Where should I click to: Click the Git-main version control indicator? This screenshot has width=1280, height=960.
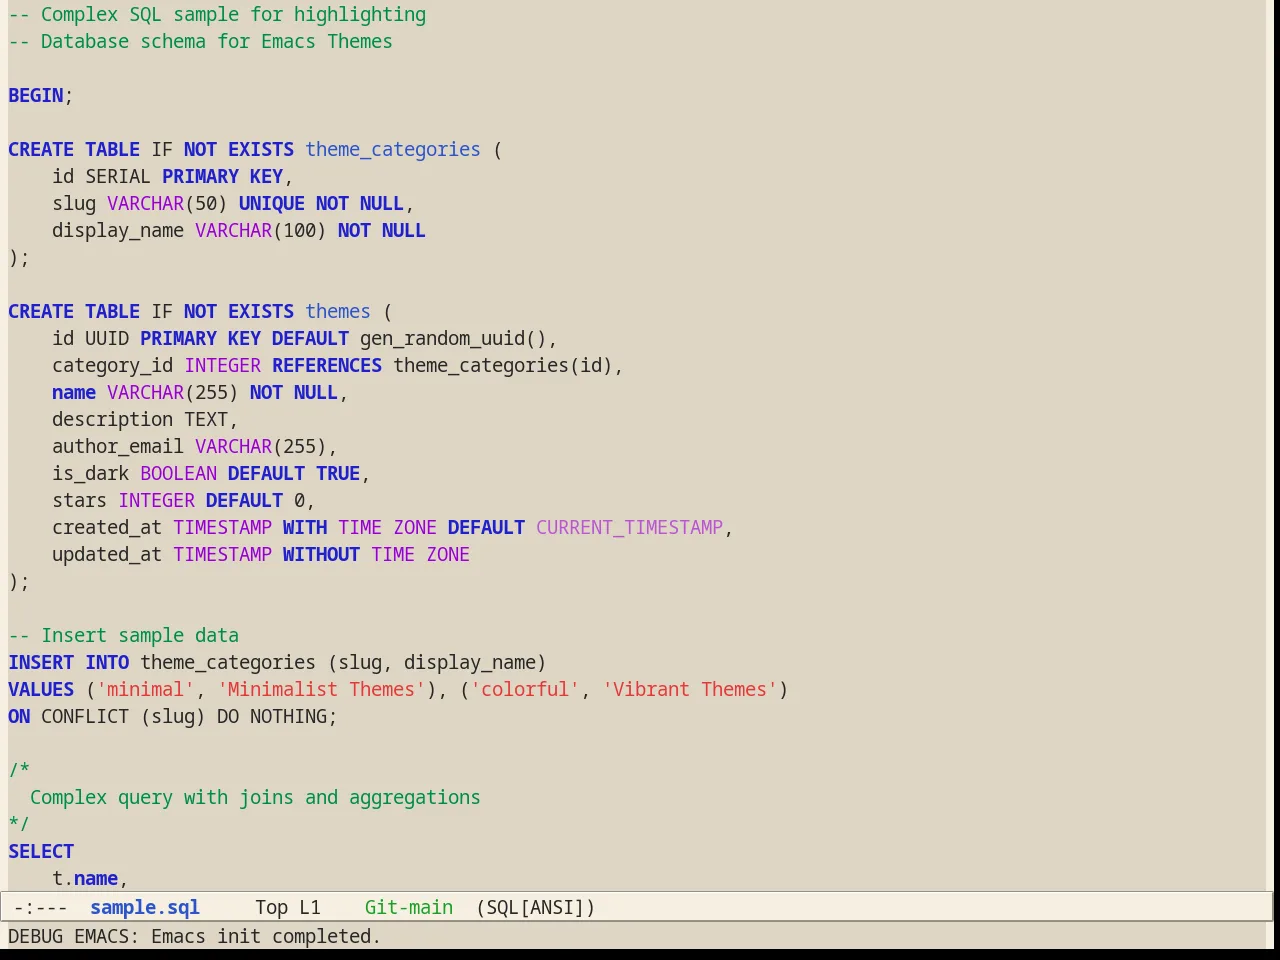409,907
